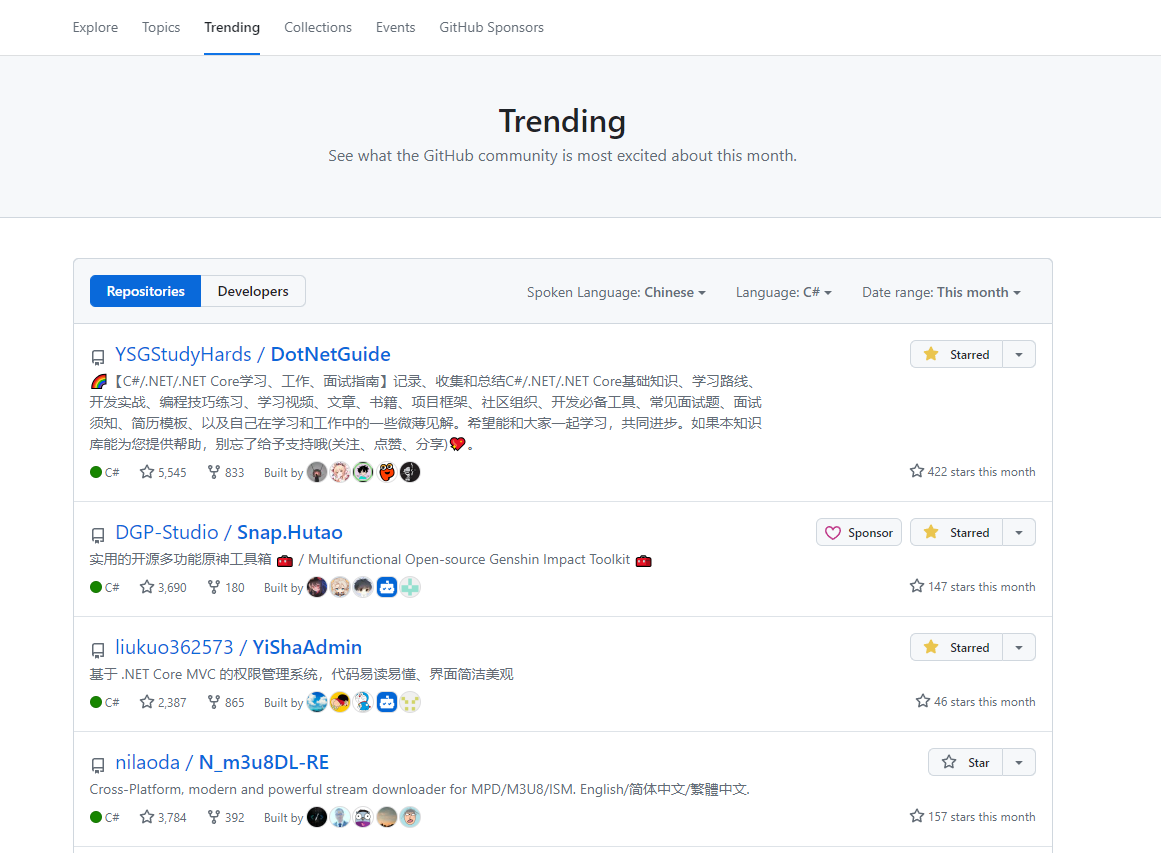Open the Spoken Language: Chinese dropdown
1161x853 pixels.
tap(616, 292)
